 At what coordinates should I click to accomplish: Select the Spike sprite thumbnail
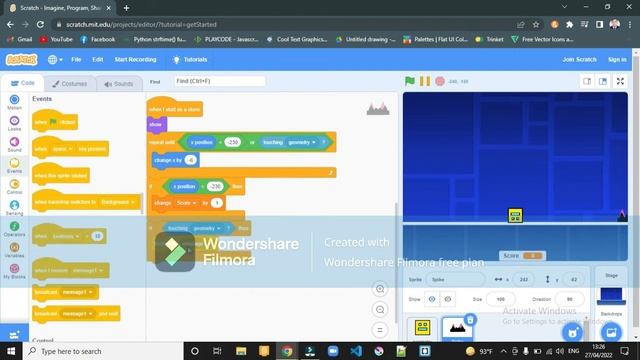(x=457, y=329)
